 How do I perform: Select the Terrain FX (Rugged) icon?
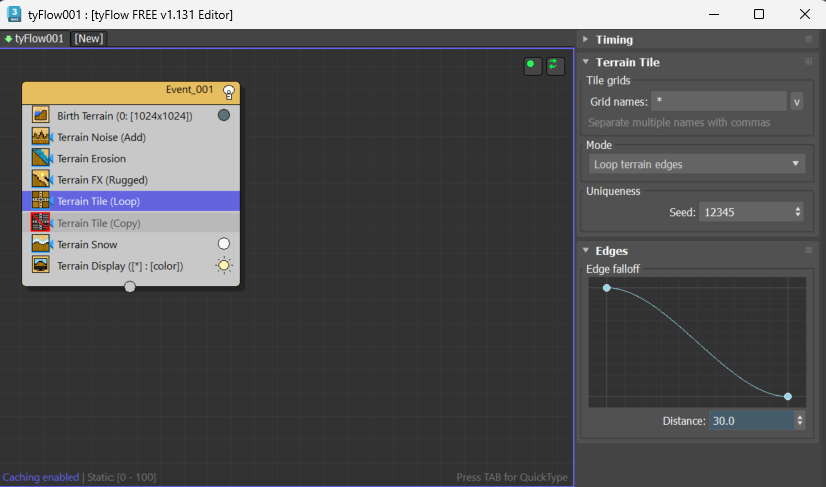tap(41, 180)
